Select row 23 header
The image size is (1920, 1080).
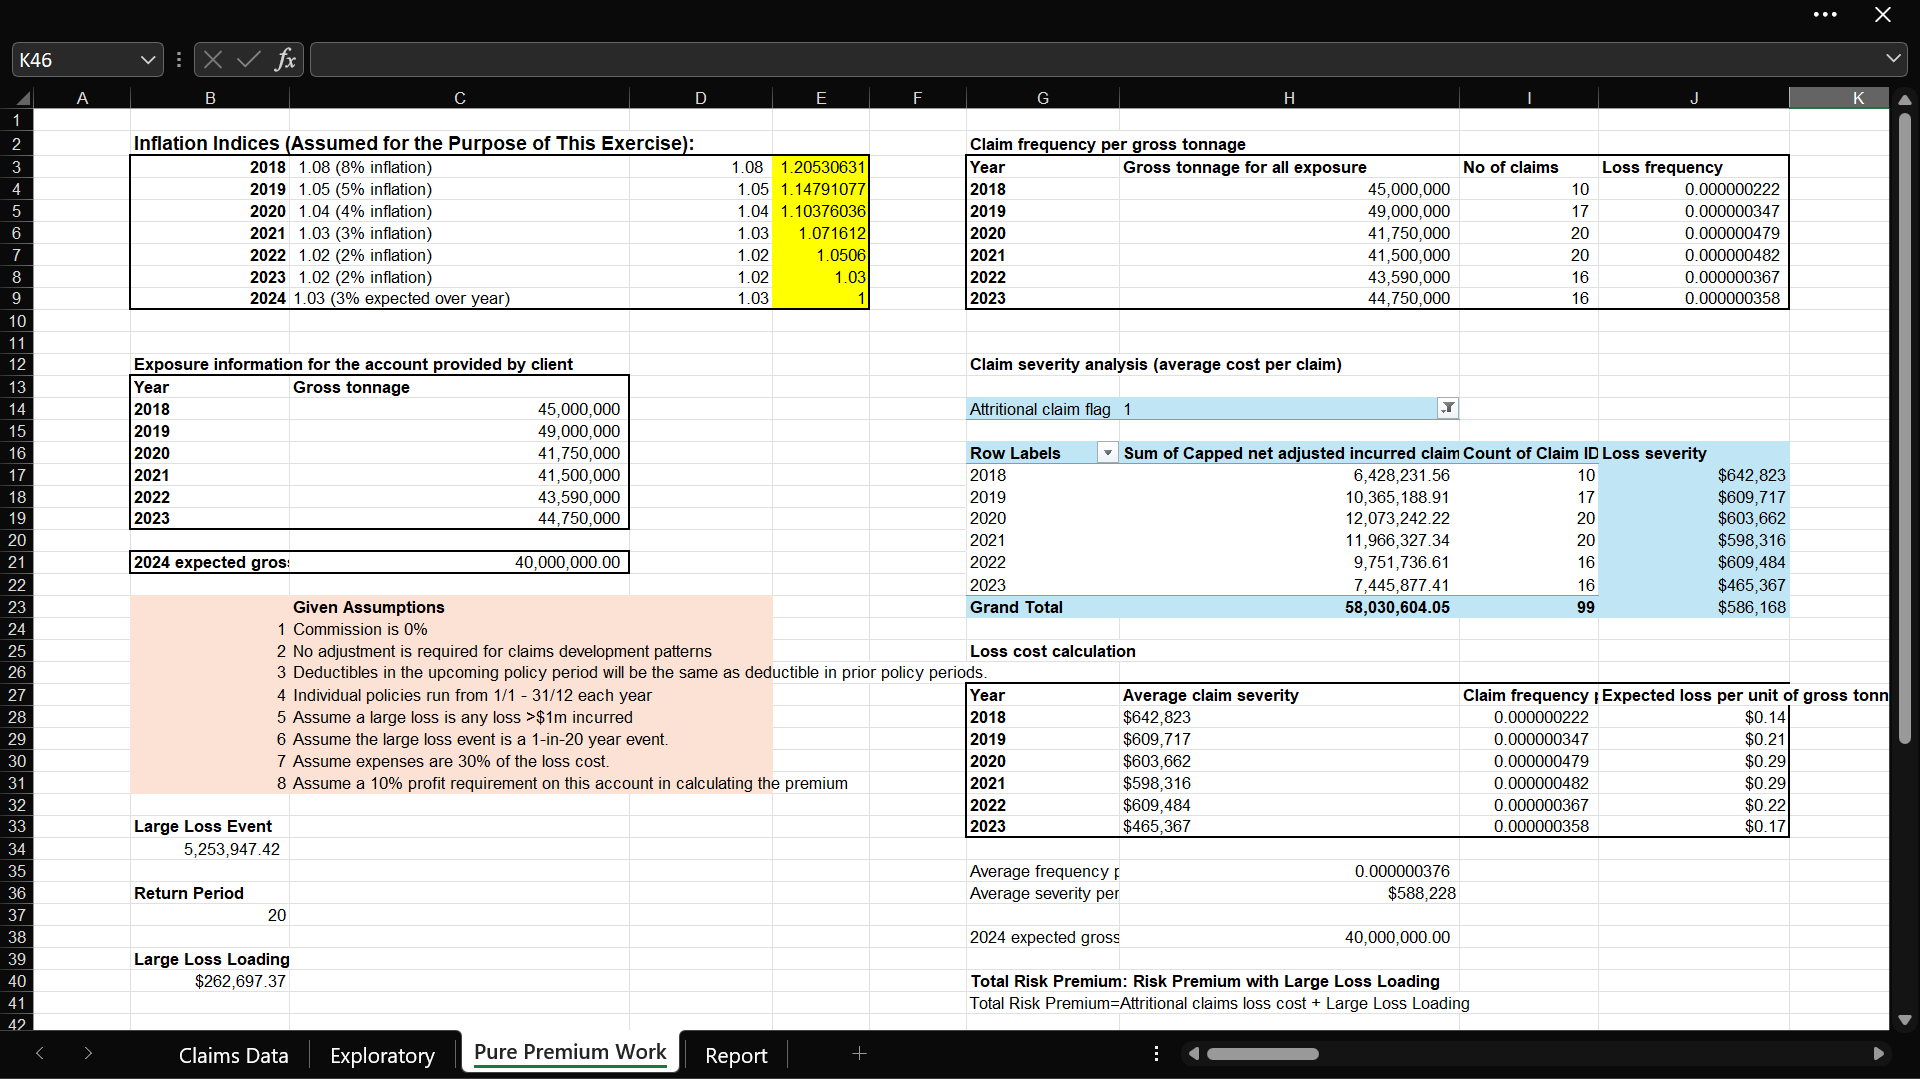[17, 607]
